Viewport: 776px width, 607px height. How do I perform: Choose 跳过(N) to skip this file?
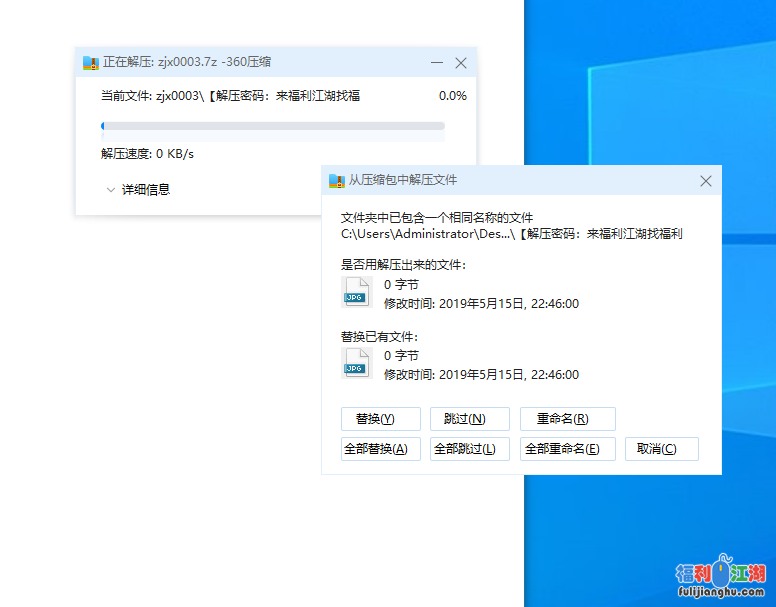pos(469,419)
